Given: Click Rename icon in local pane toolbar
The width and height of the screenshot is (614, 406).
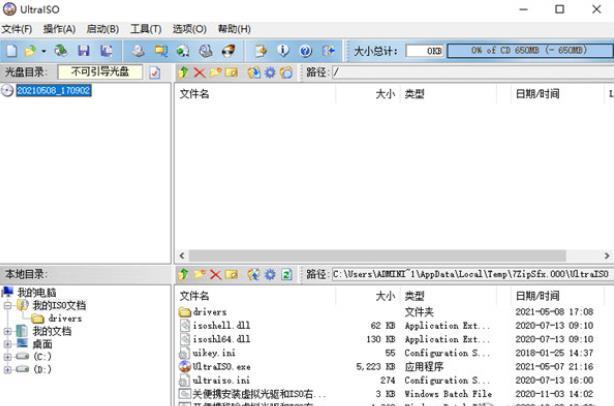Looking at the screenshot, I should pyautogui.click(x=231, y=274).
